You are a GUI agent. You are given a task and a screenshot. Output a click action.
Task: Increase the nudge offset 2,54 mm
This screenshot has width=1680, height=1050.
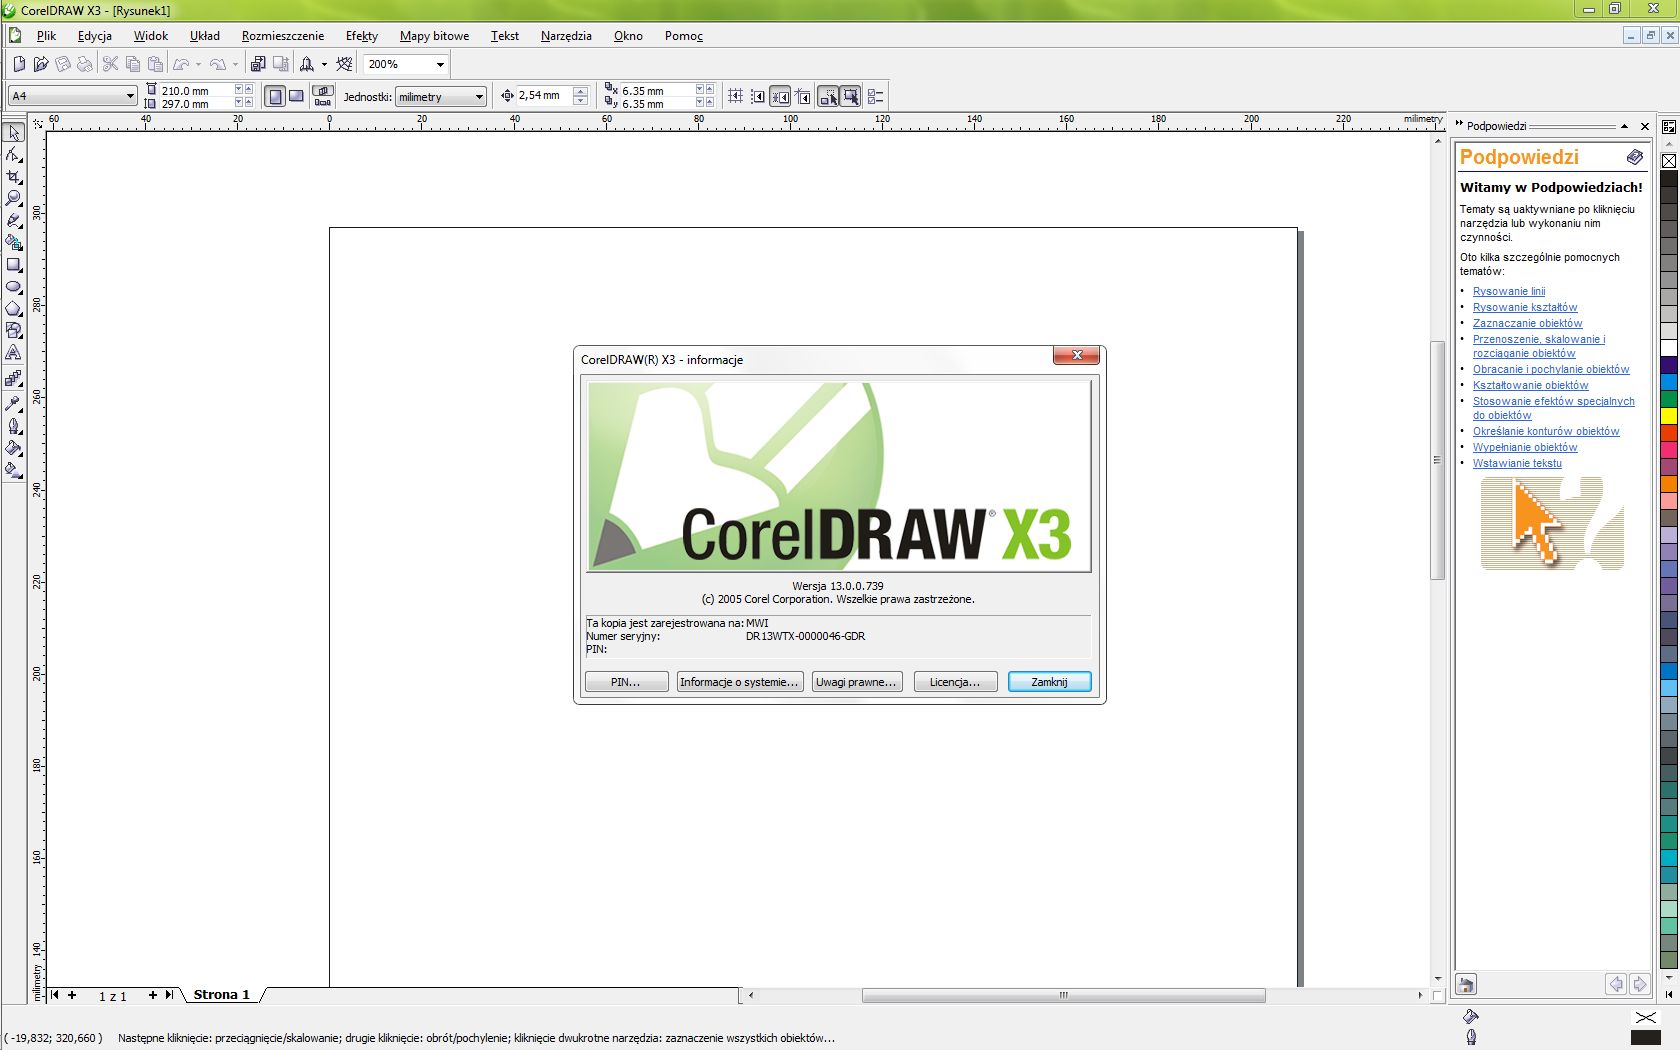tap(580, 91)
